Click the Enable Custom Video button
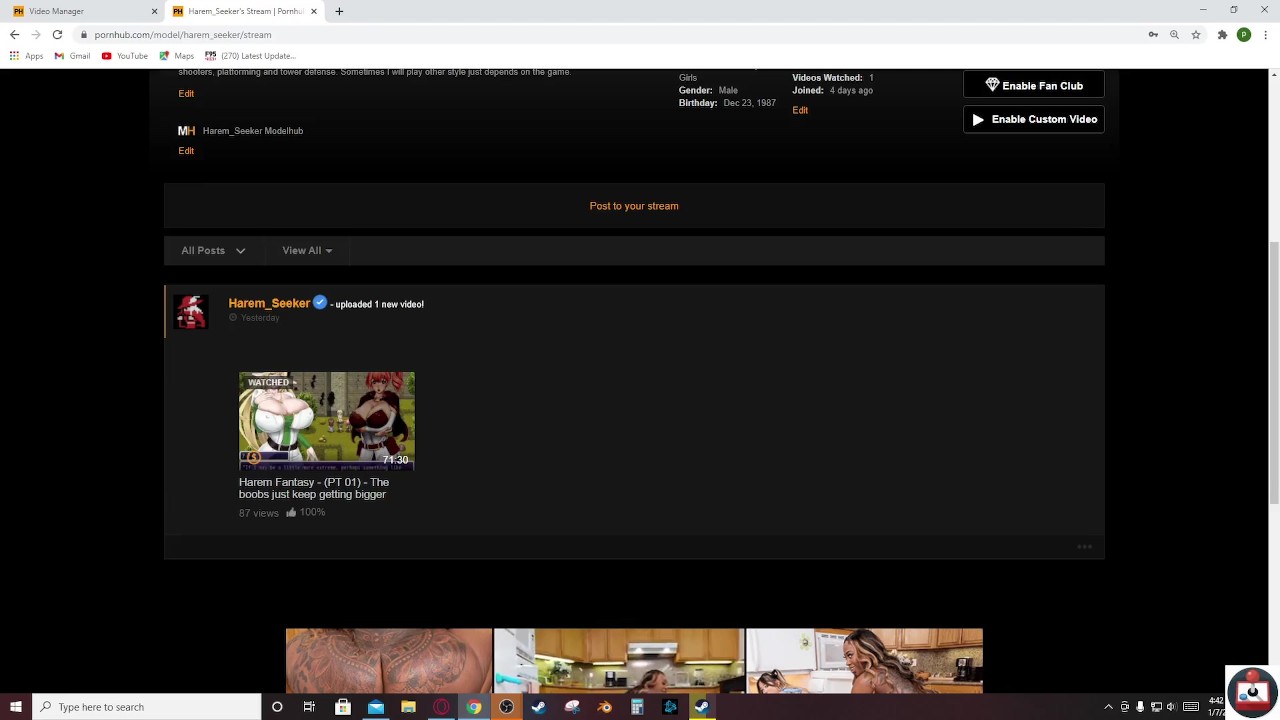The height and width of the screenshot is (720, 1280). (1034, 119)
